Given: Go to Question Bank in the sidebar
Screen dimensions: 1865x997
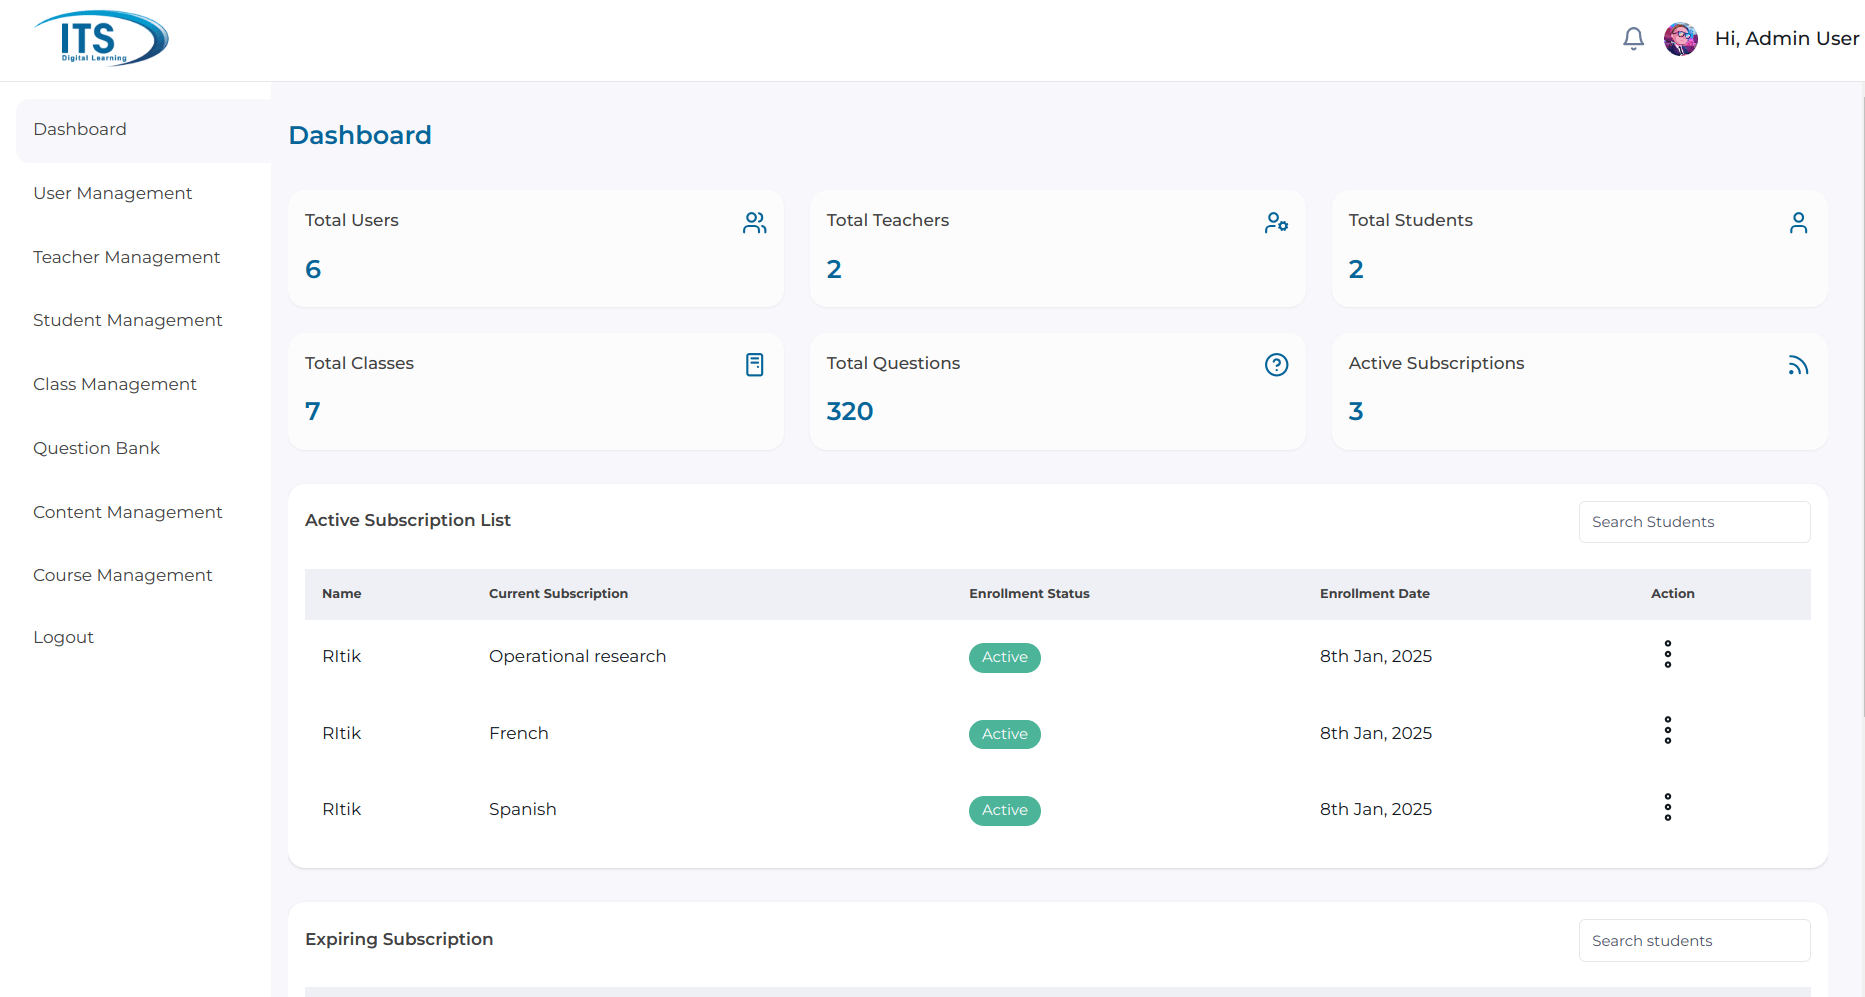Looking at the screenshot, I should (x=97, y=448).
